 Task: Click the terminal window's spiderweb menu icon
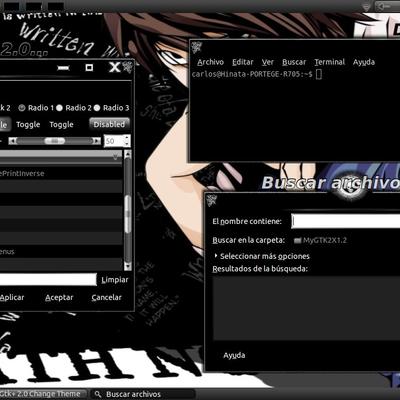pyautogui.click(x=196, y=48)
